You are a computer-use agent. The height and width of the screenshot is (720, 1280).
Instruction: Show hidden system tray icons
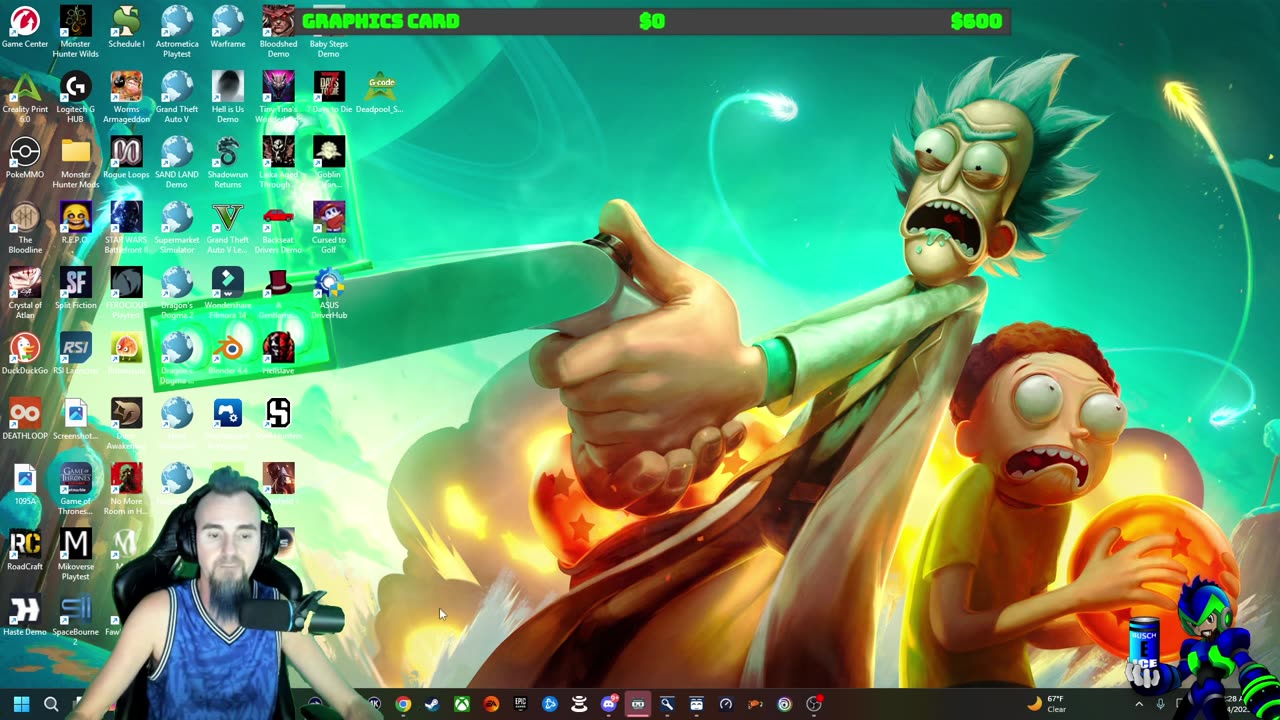pos(1138,704)
